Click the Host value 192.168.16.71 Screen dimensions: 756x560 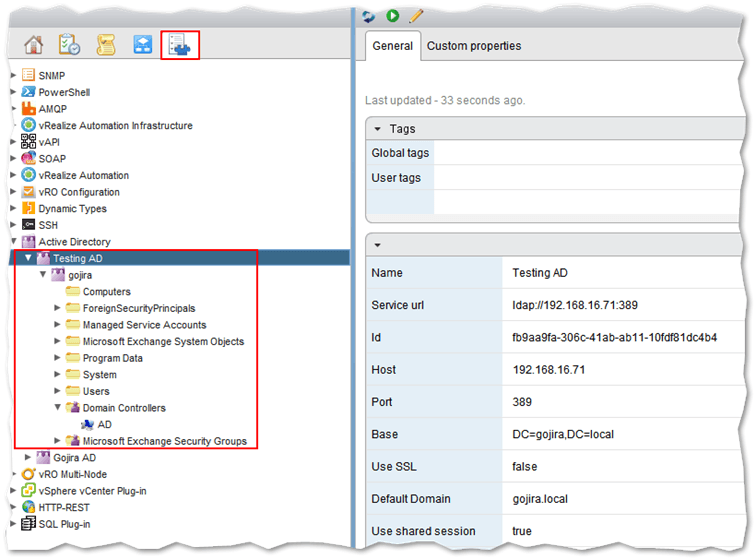click(x=549, y=369)
